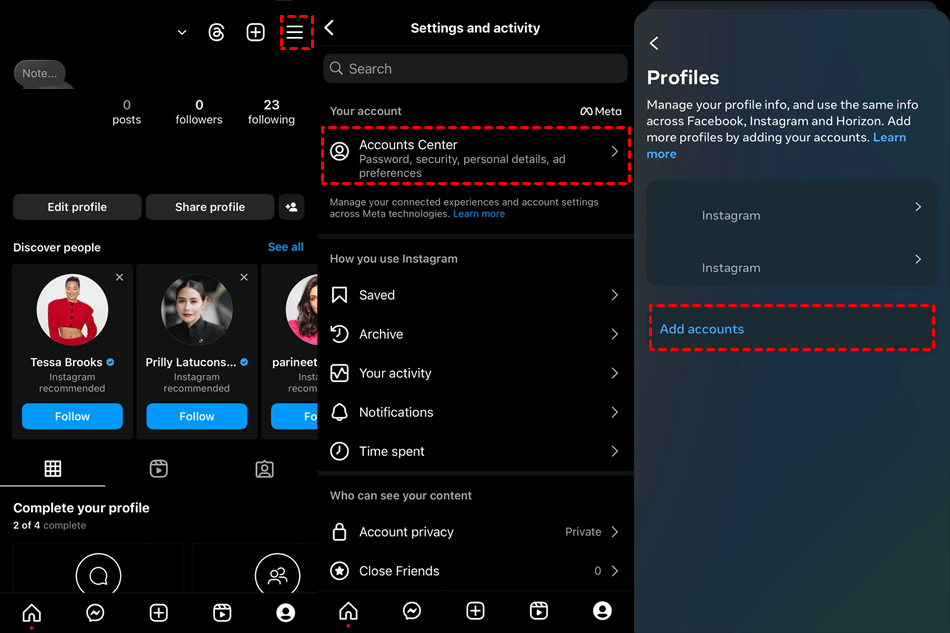This screenshot has width=950, height=633.
Task: Expand chevron on Time spent row
Action: pyautogui.click(x=614, y=451)
